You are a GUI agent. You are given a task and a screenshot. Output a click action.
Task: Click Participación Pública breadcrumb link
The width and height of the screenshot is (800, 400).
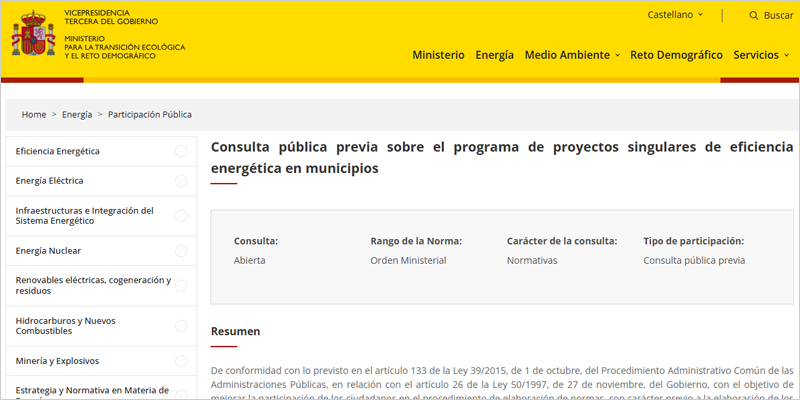[150, 115]
